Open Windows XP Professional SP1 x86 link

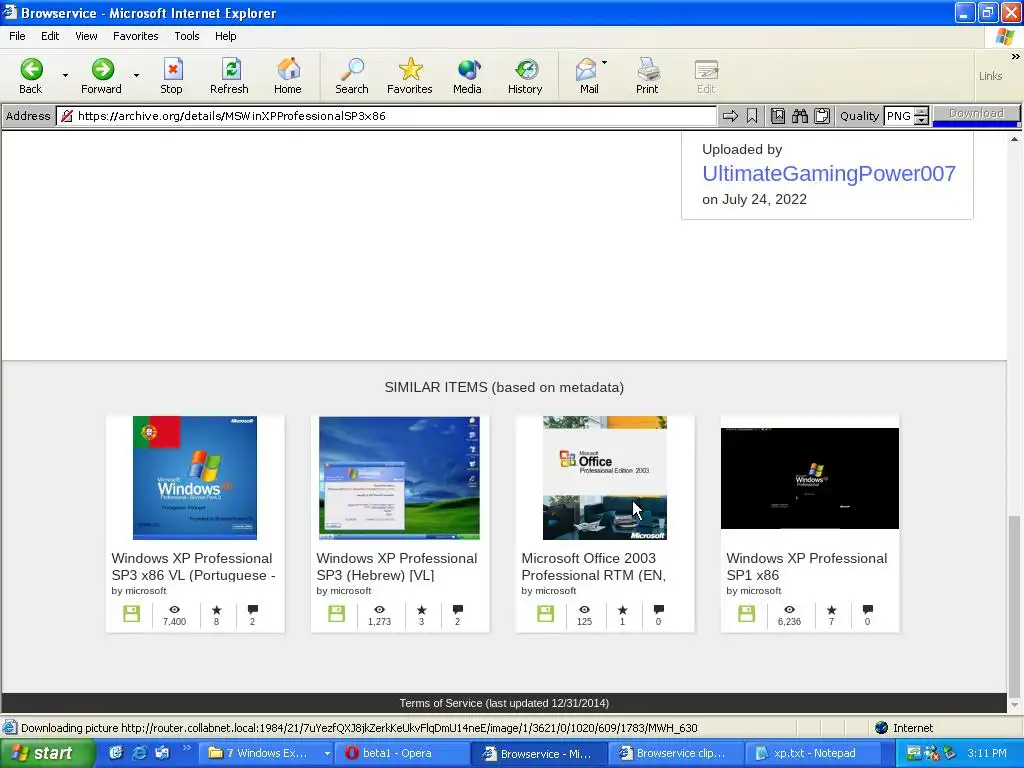coord(807,567)
